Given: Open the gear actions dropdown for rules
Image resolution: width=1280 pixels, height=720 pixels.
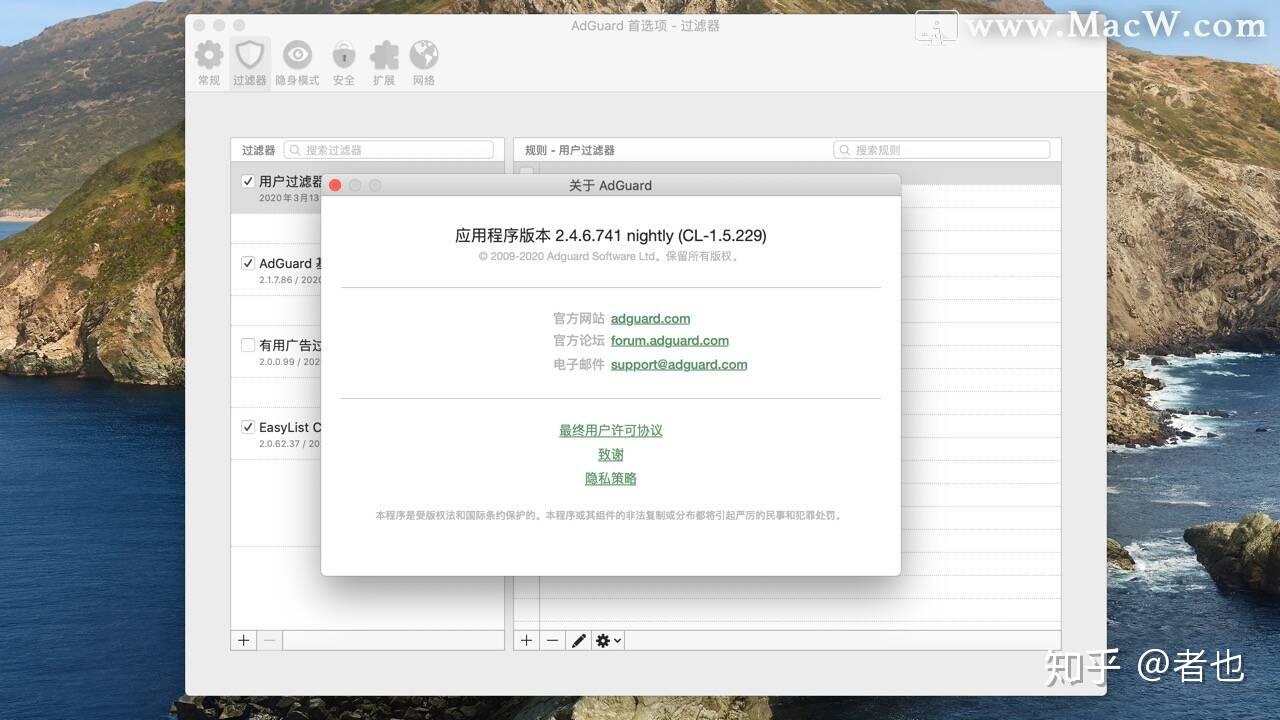Looking at the screenshot, I should click(608, 640).
